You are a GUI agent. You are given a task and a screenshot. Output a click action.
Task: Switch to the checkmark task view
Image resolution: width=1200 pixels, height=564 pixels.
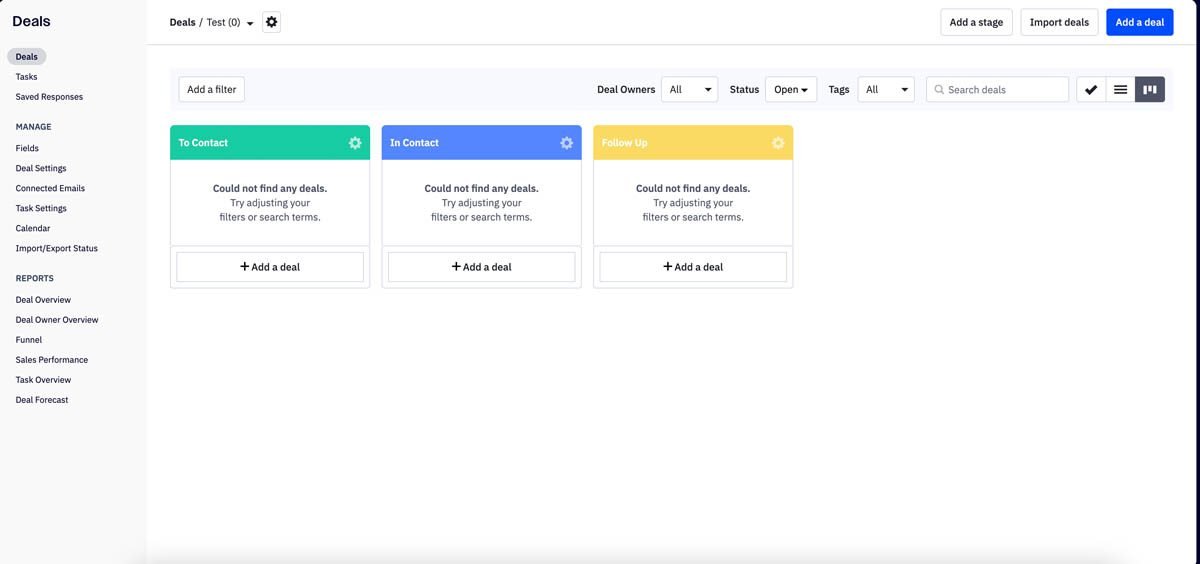1091,90
